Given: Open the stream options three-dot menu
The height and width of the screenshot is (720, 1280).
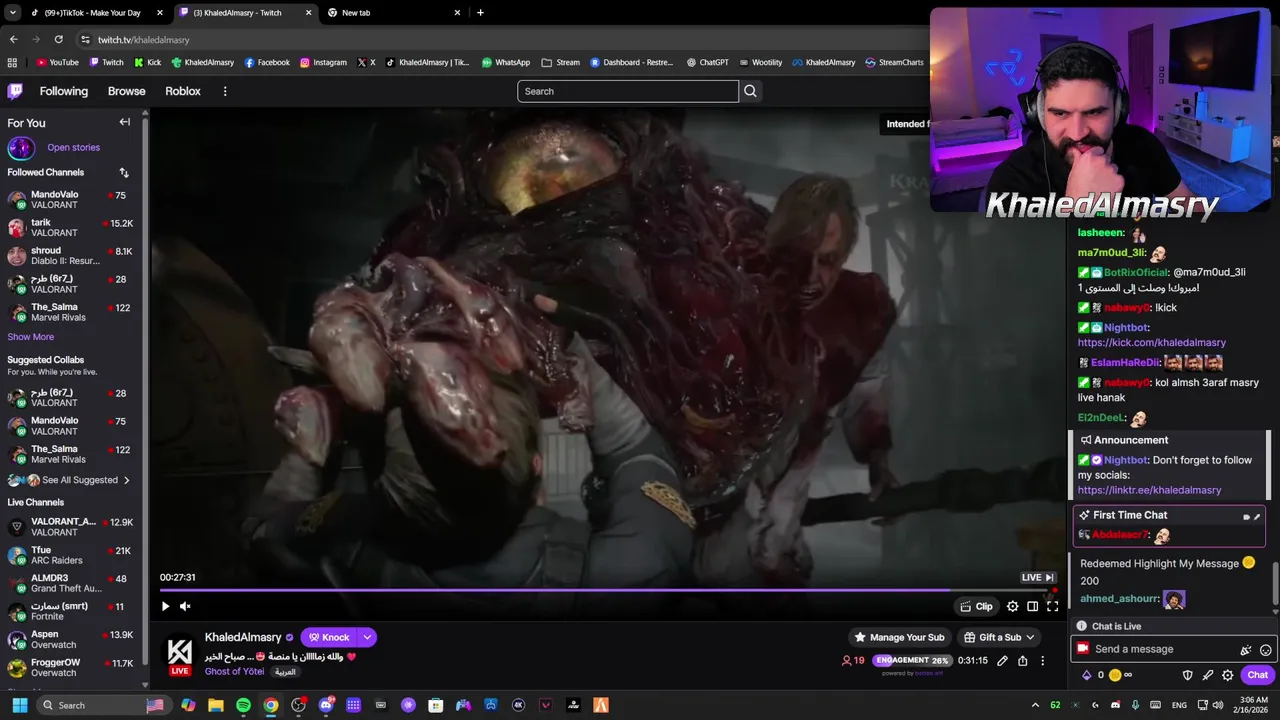Looking at the screenshot, I should tap(1042, 660).
